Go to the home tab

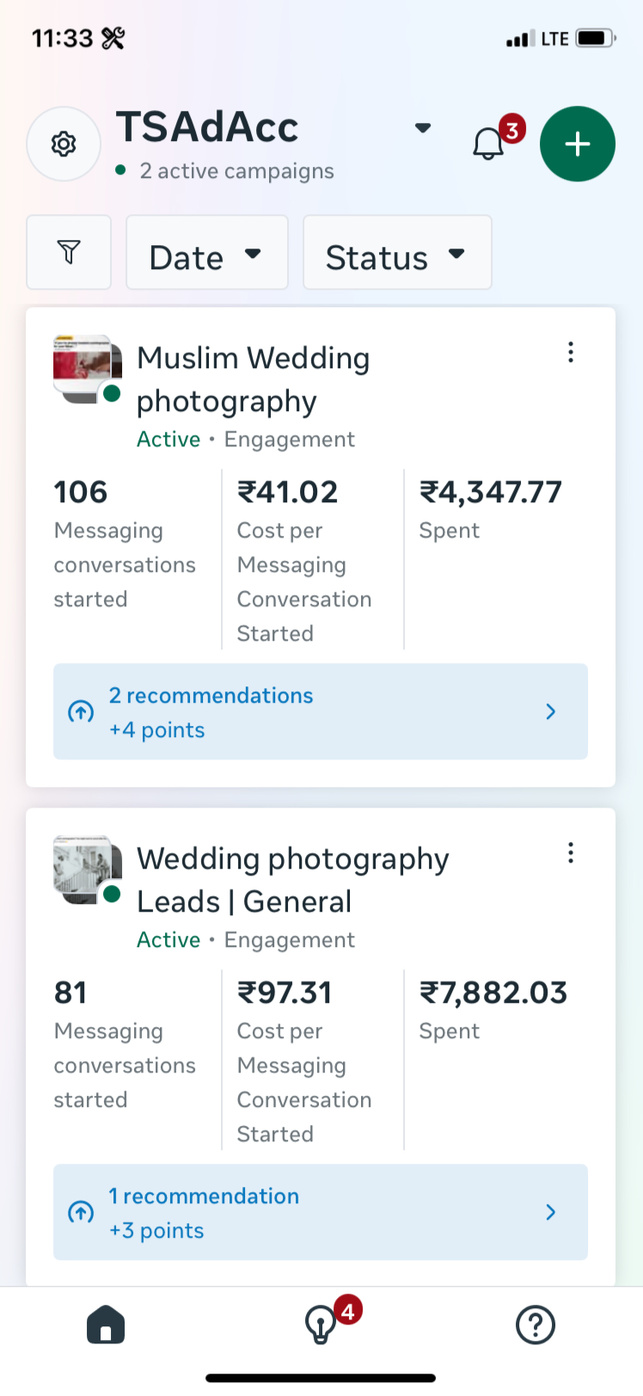point(106,1326)
